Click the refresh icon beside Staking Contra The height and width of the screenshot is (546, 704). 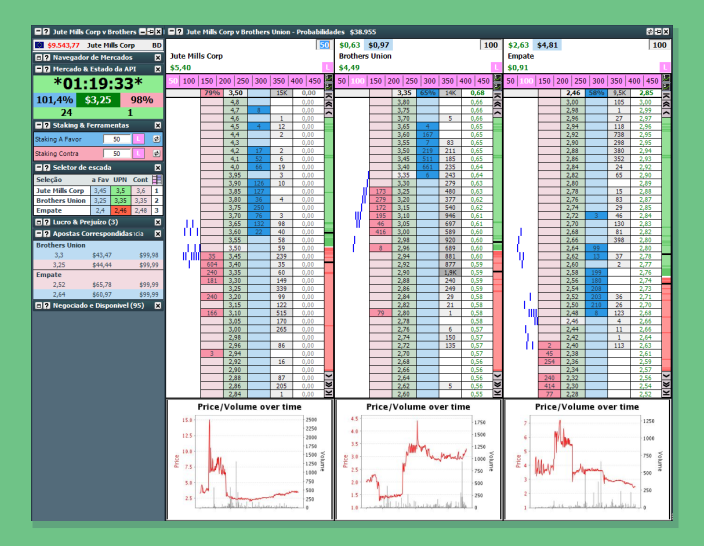pyautogui.click(x=156, y=154)
